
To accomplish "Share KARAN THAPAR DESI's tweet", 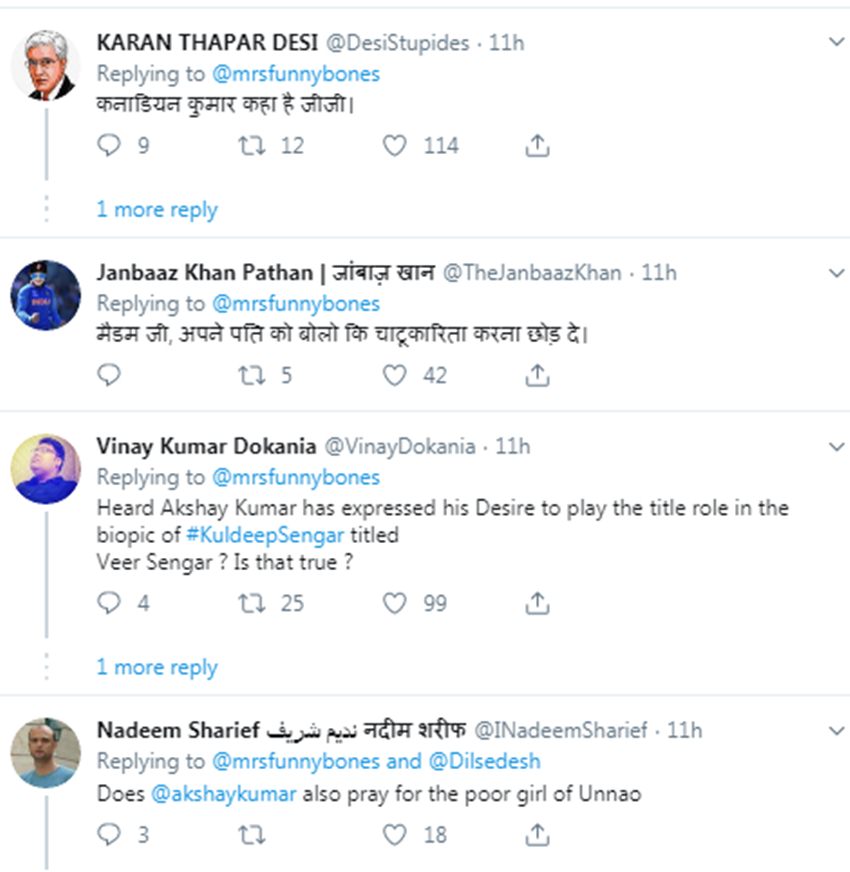I will 537,146.
